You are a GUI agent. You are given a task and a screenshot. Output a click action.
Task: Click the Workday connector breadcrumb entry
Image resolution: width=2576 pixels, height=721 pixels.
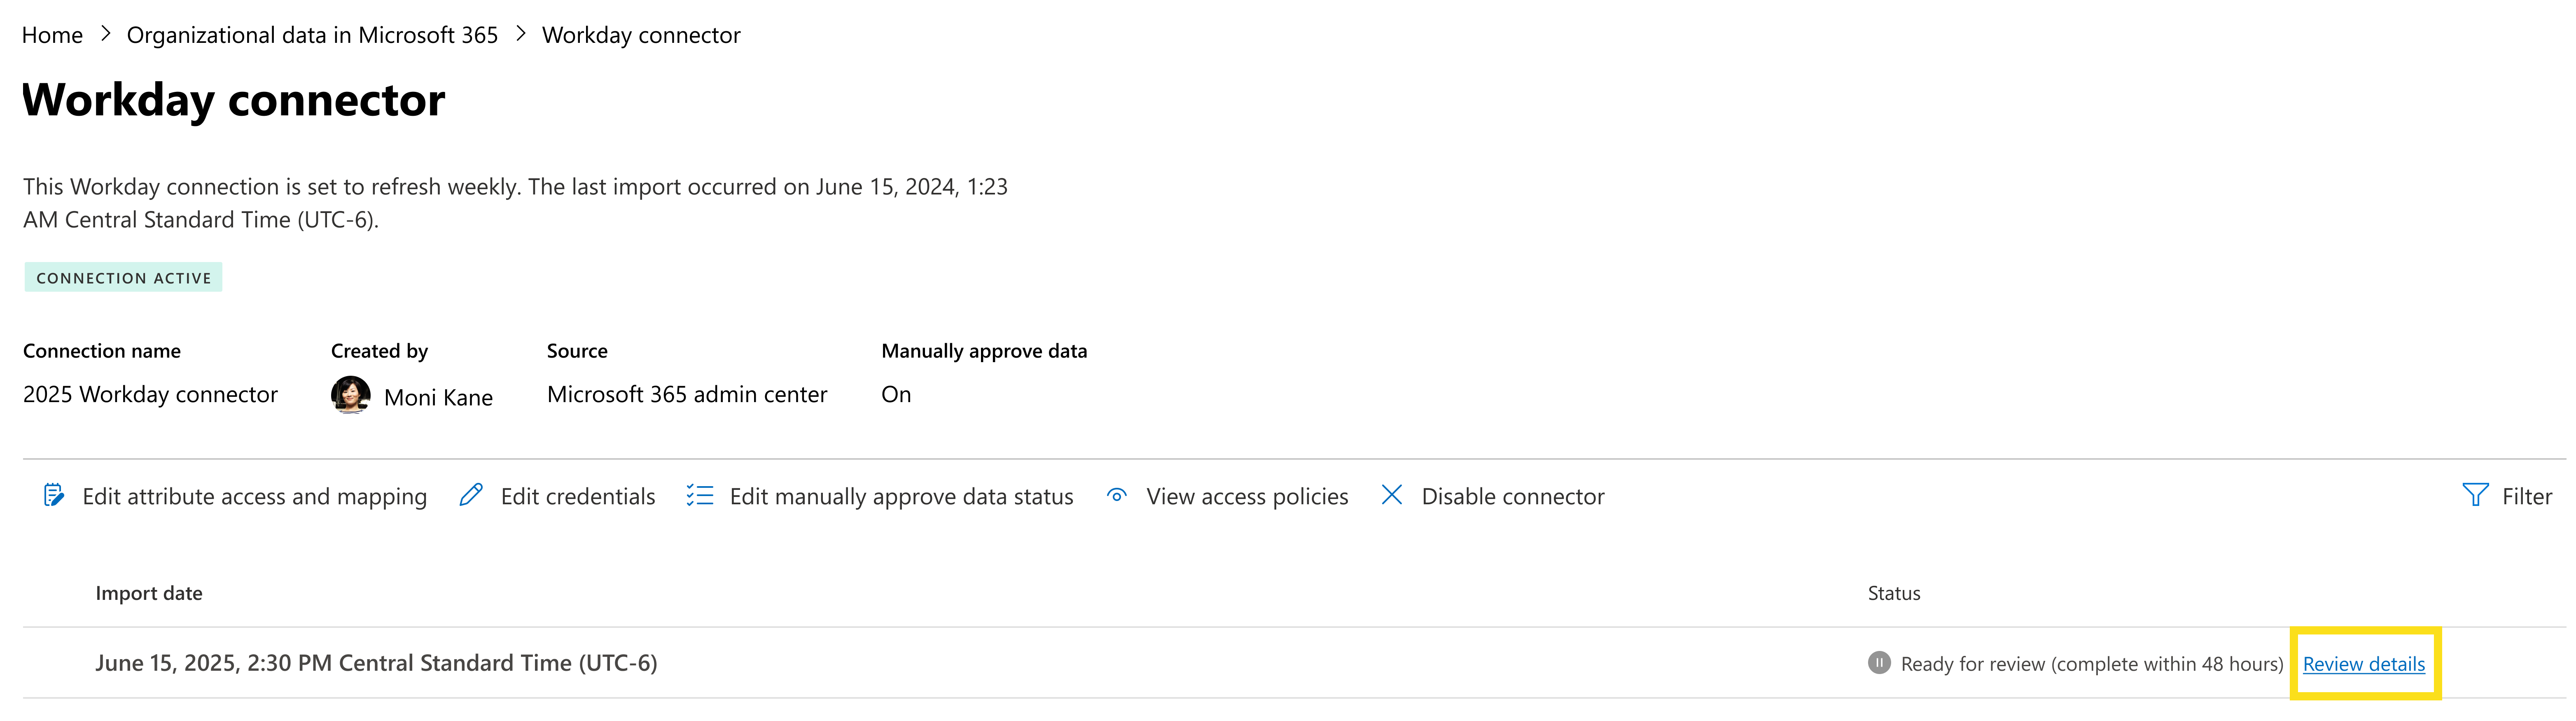click(x=640, y=35)
